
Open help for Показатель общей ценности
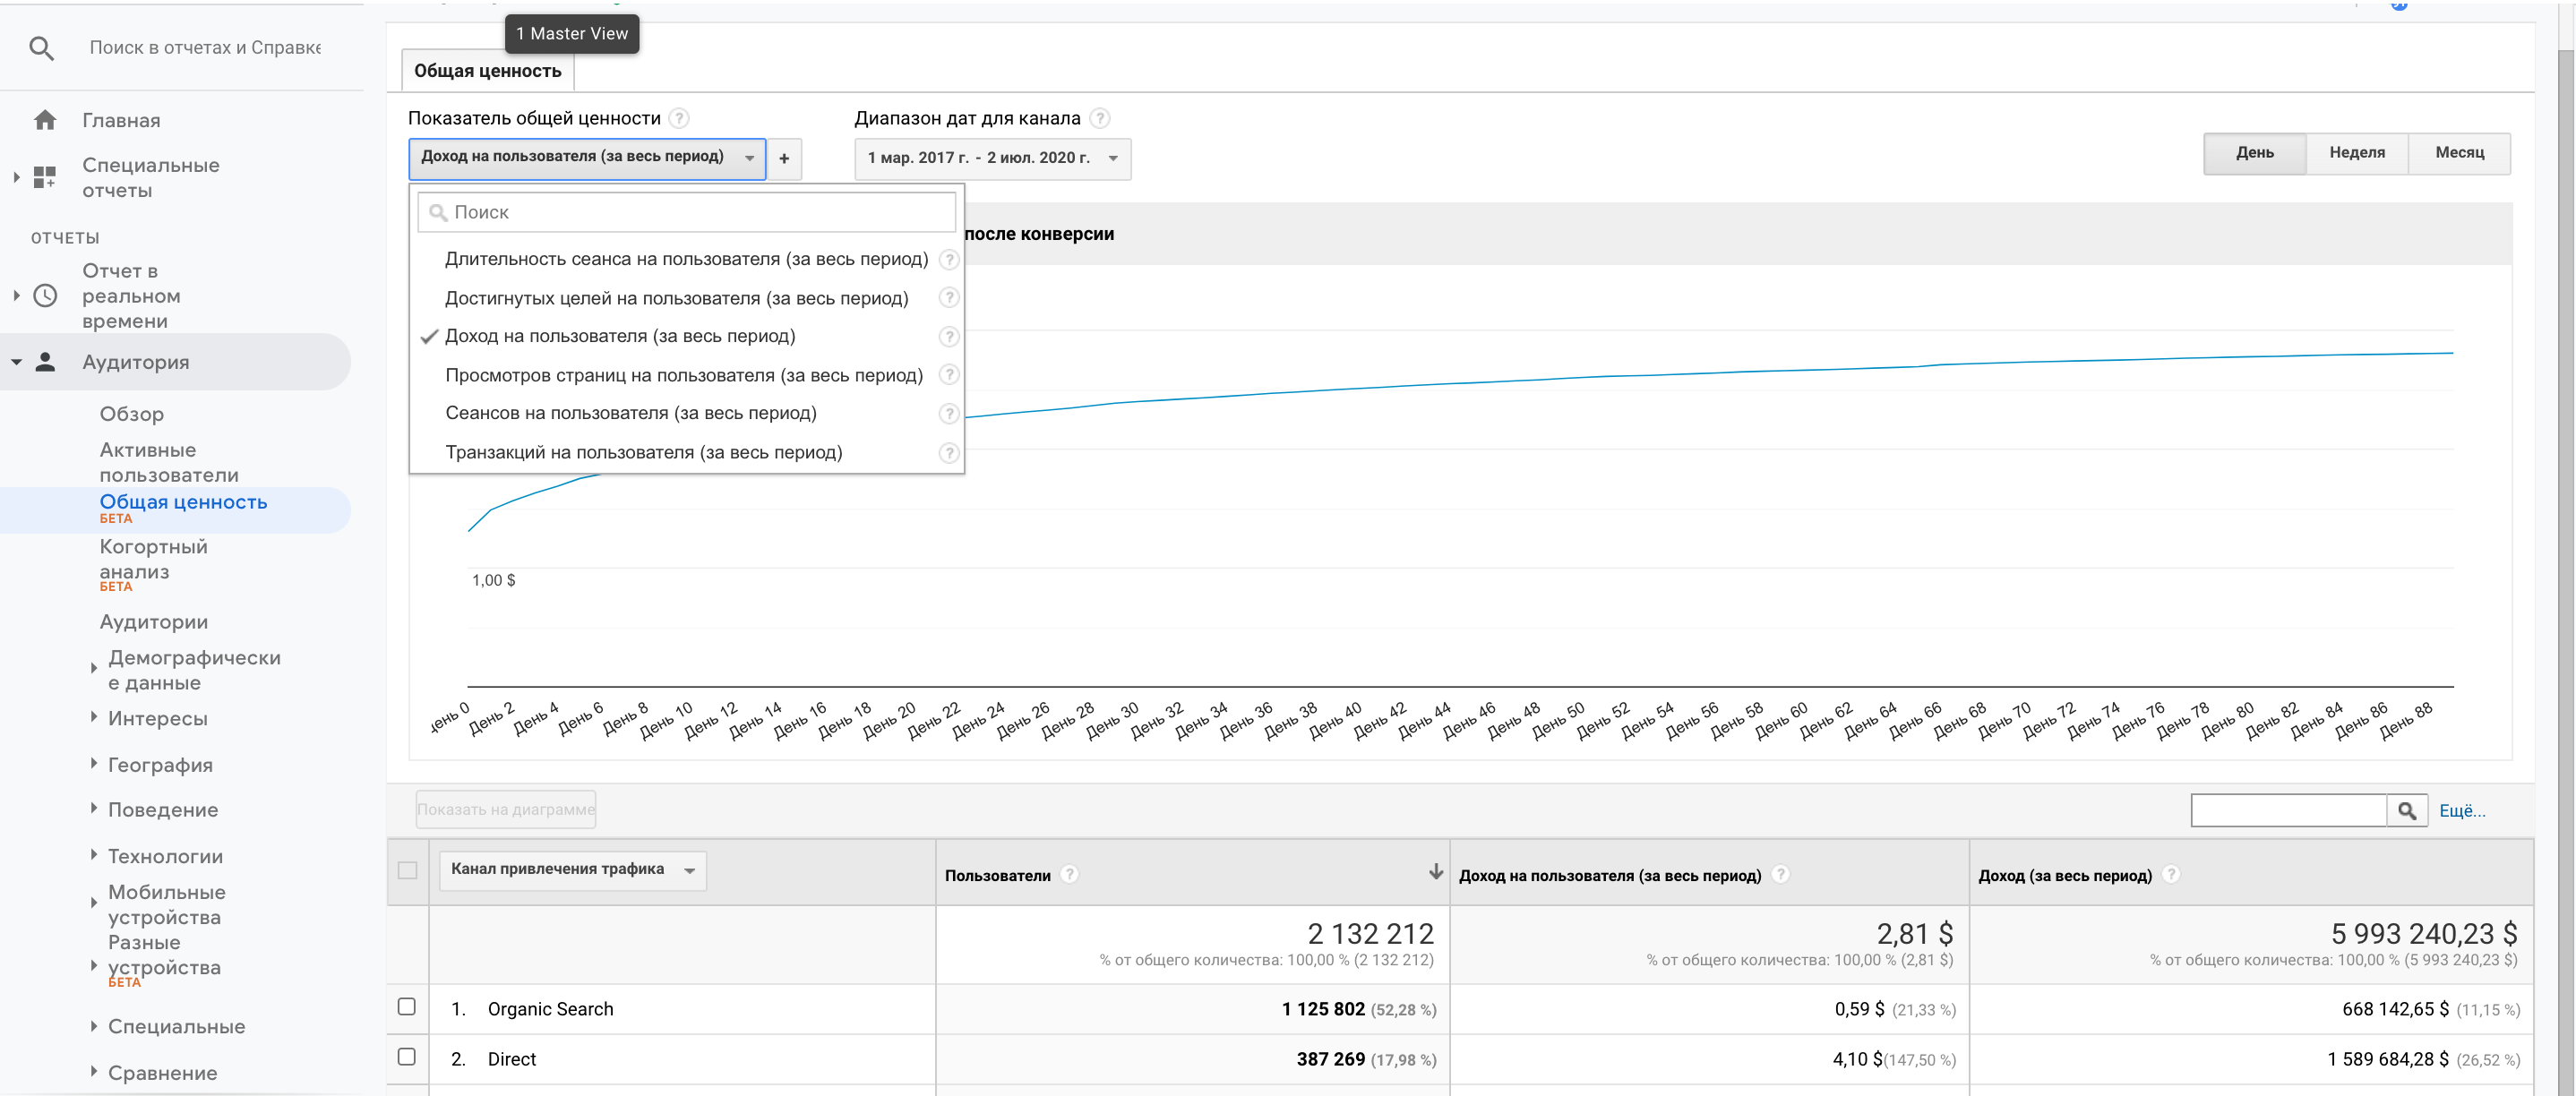679,118
